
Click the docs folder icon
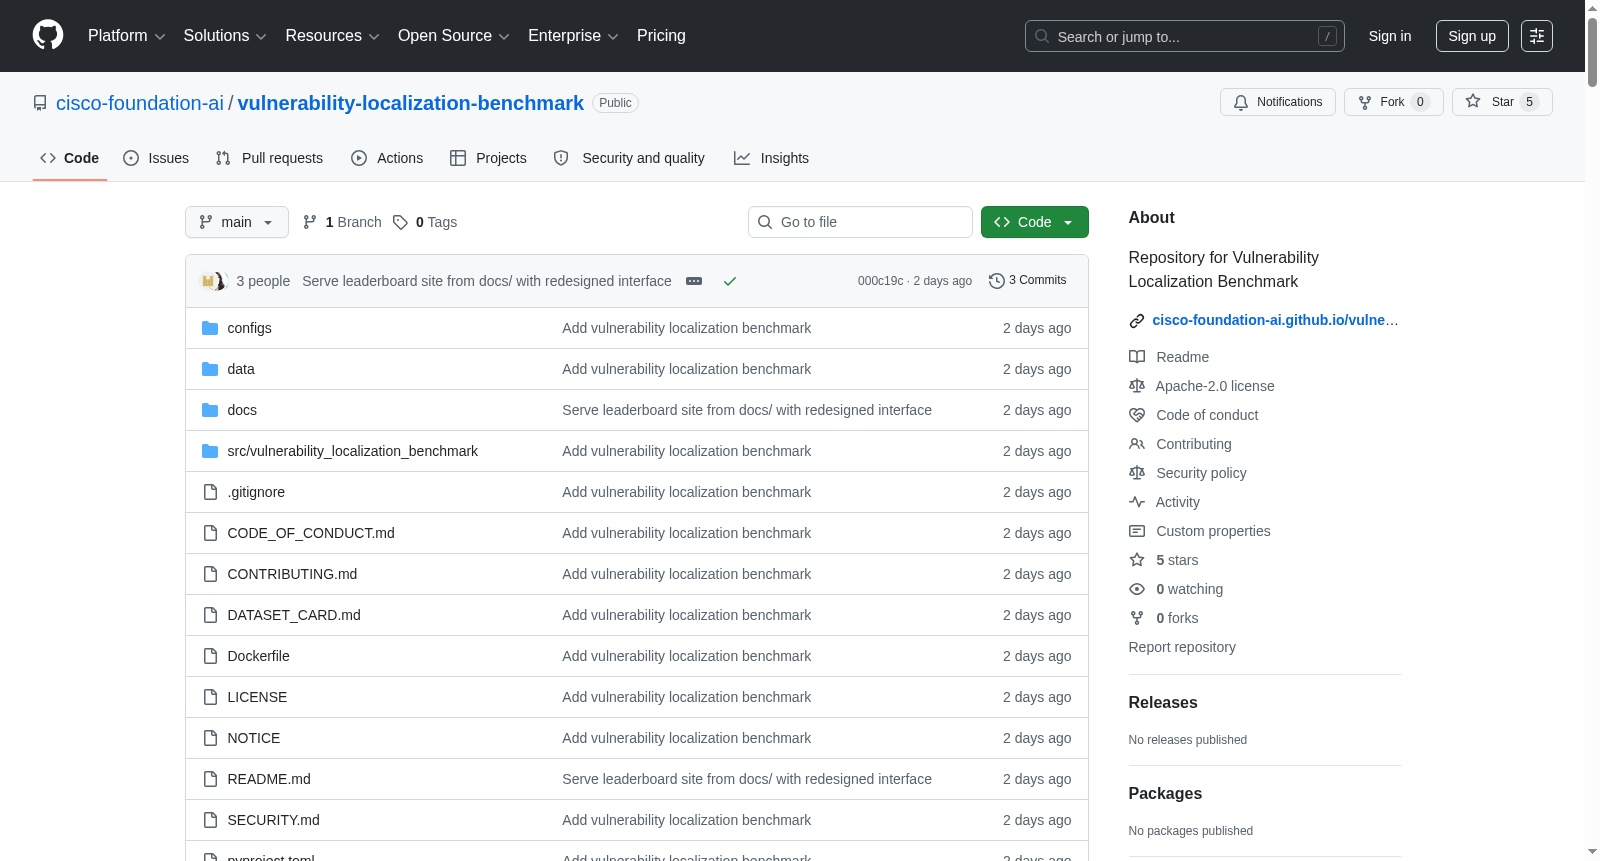click(210, 410)
